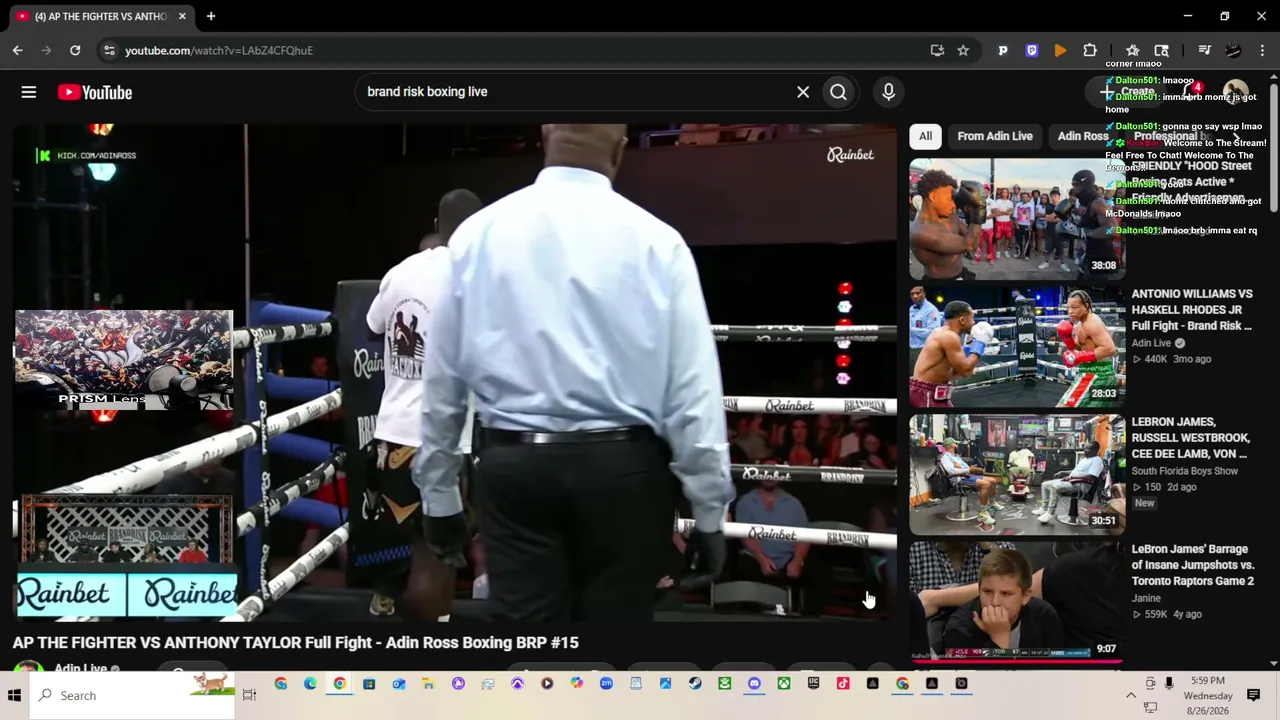This screenshot has height=720, width=1280.
Task: Open the orange play-arrow extension
Action: point(1060,50)
